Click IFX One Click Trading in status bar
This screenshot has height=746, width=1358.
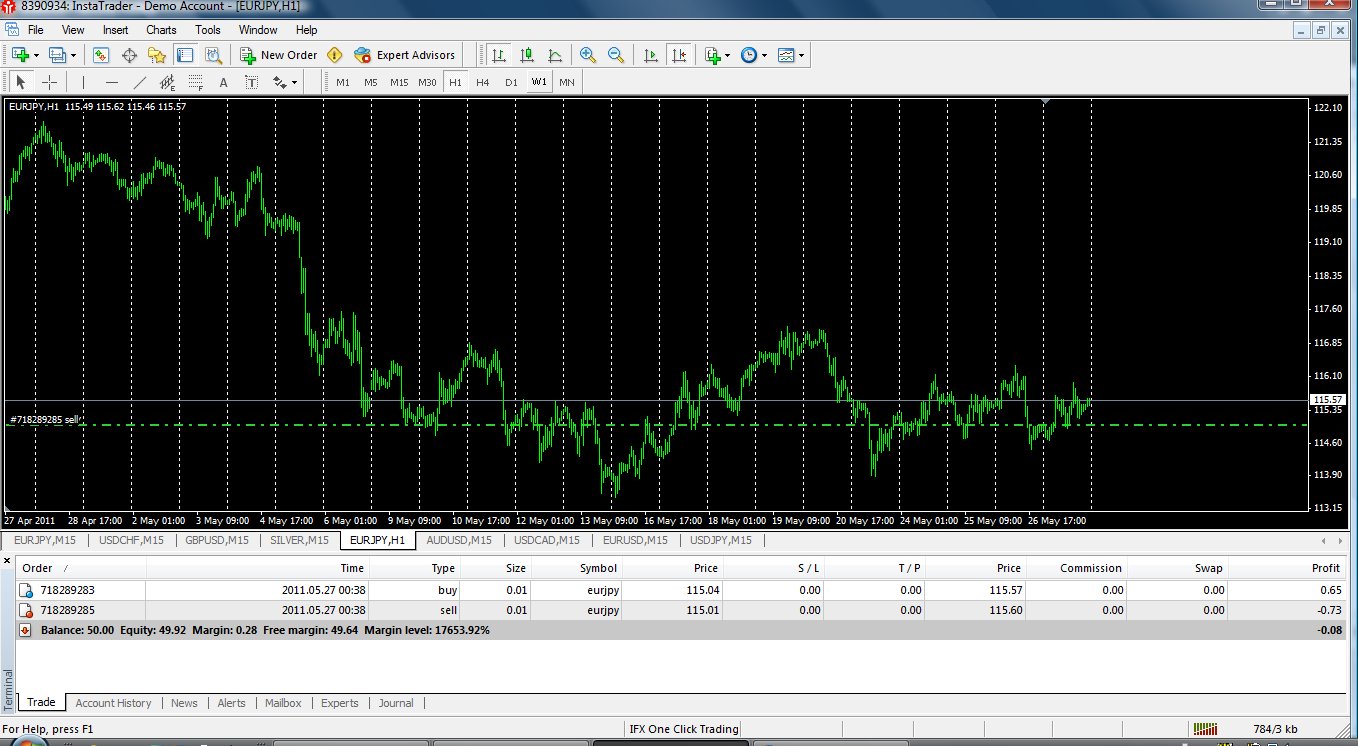click(684, 729)
